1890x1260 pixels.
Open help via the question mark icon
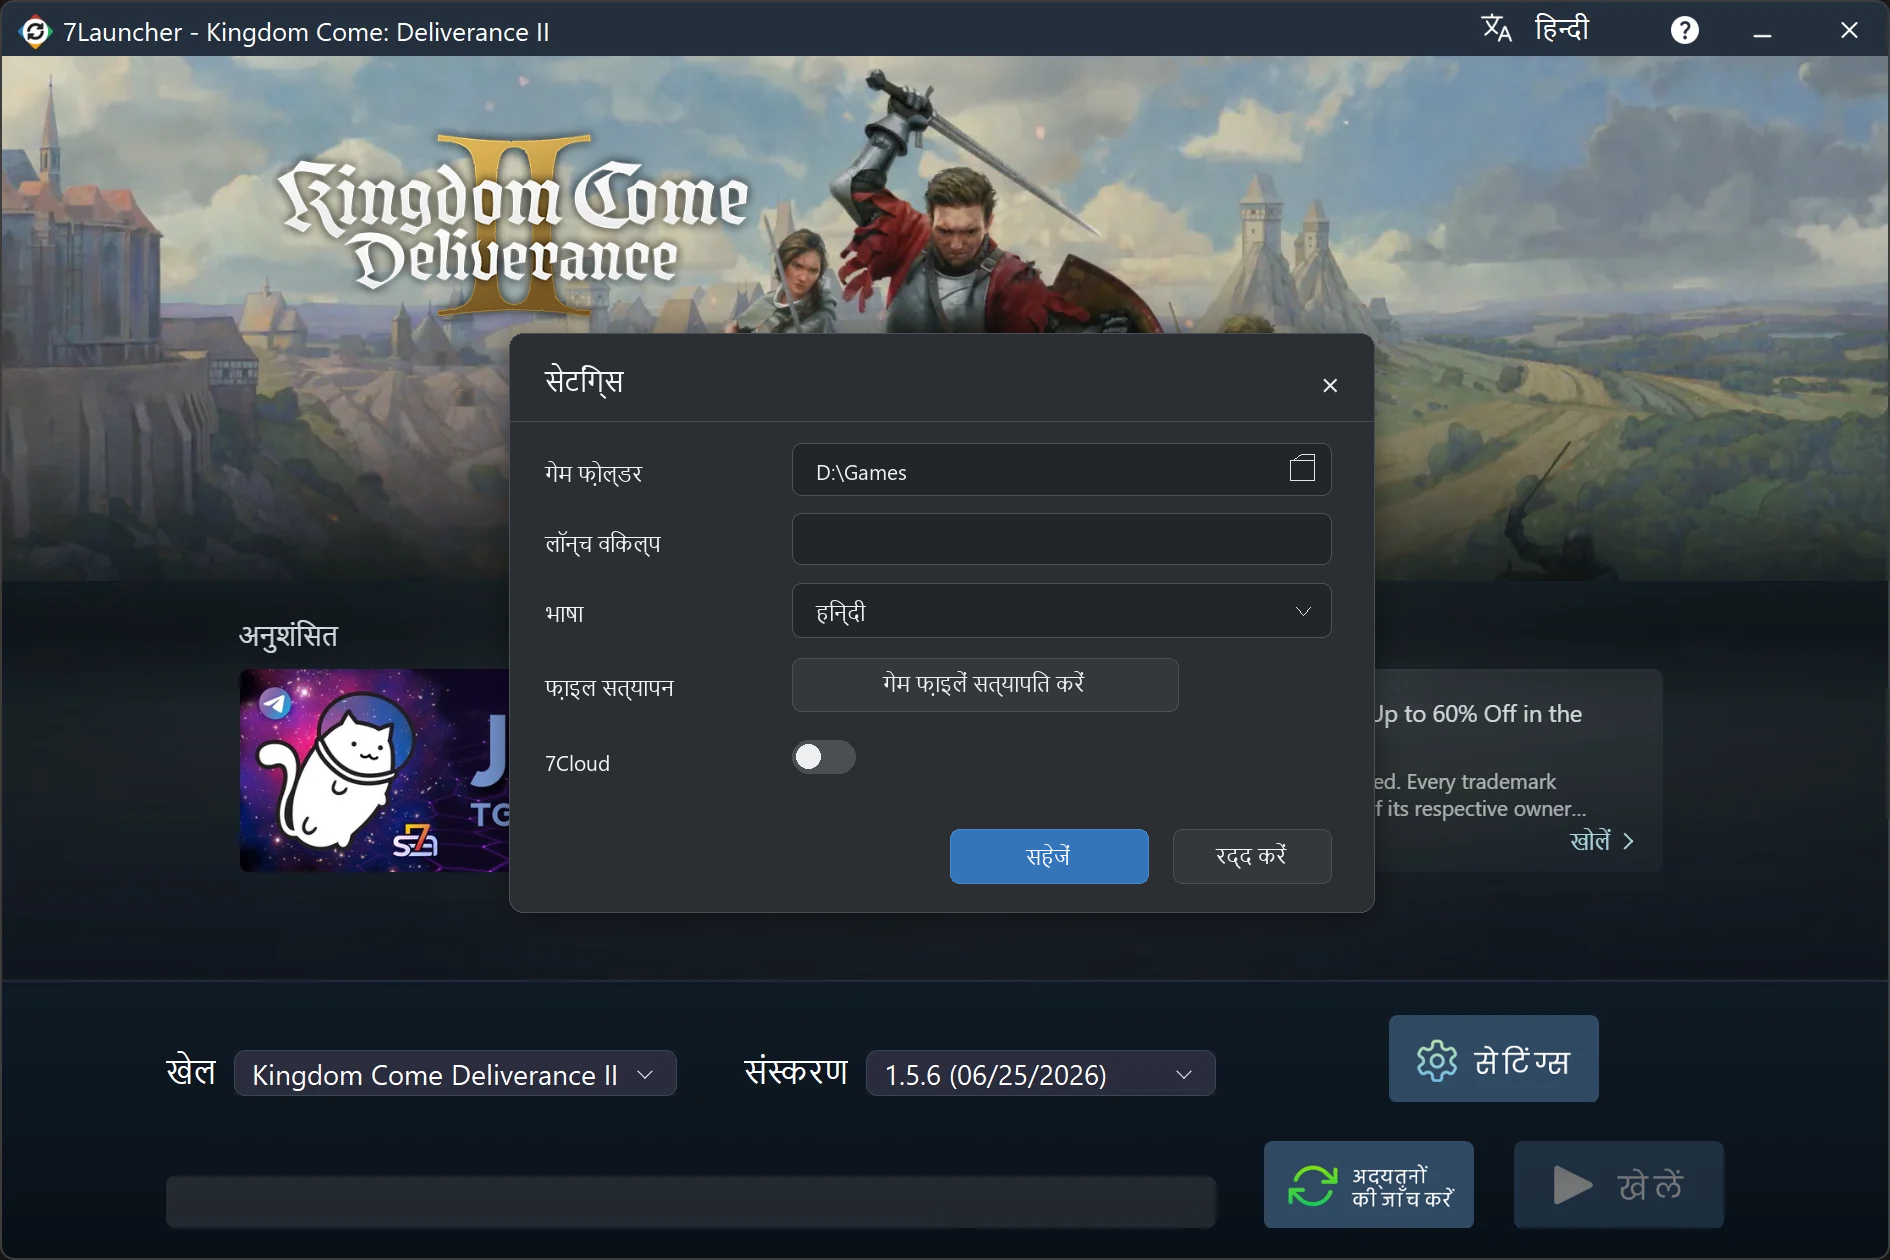click(1684, 31)
